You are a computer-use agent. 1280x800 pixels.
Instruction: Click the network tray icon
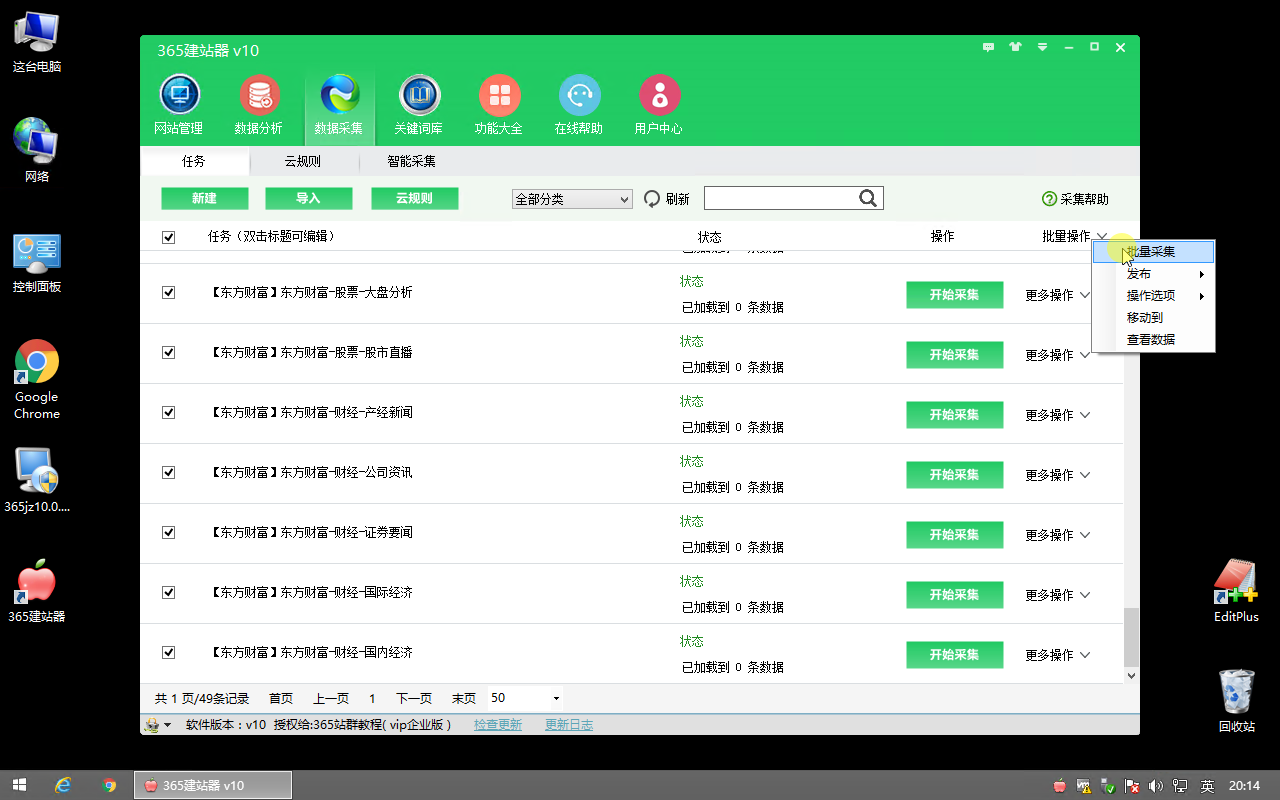[1181, 786]
